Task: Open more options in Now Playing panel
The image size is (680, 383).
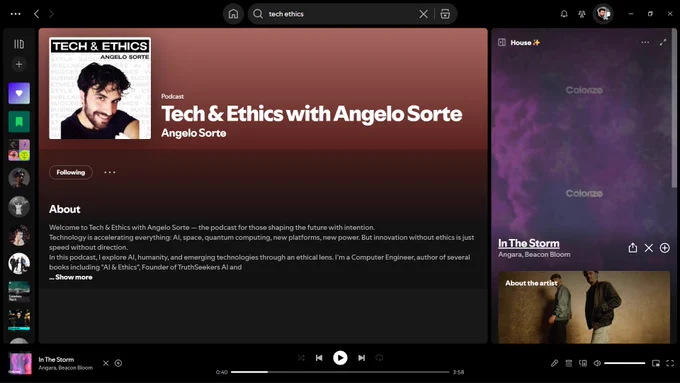Action: coord(645,42)
